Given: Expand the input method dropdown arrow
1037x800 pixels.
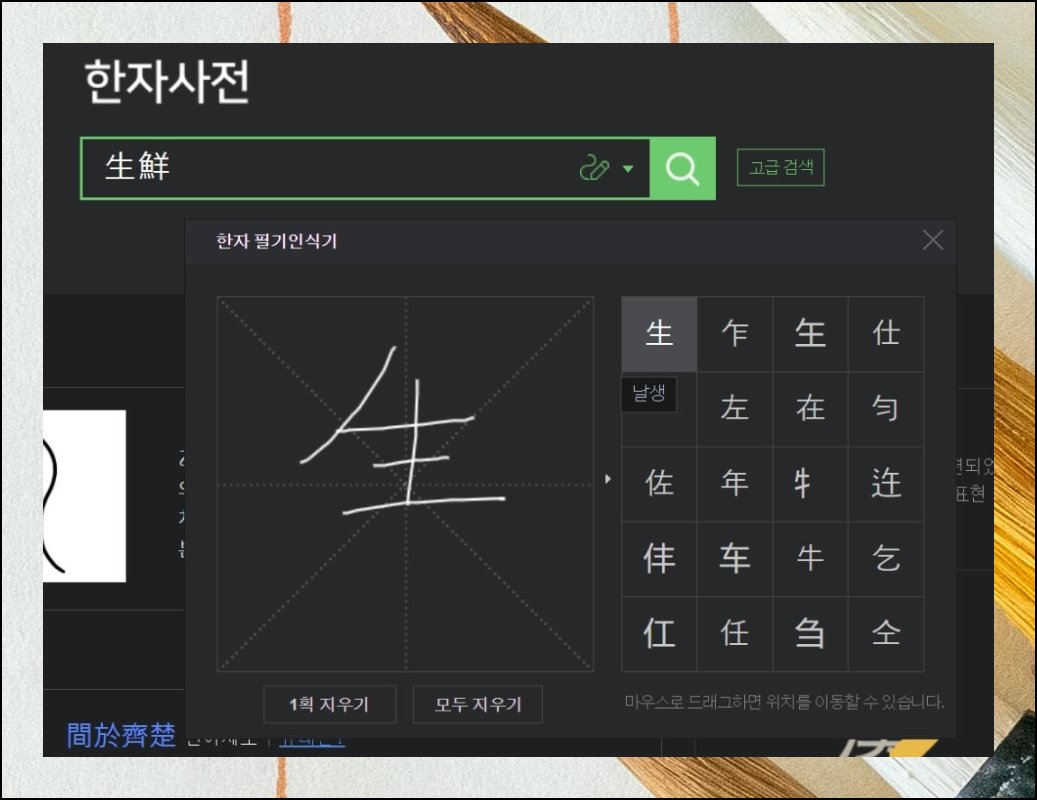Looking at the screenshot, I should click(628, 169).
